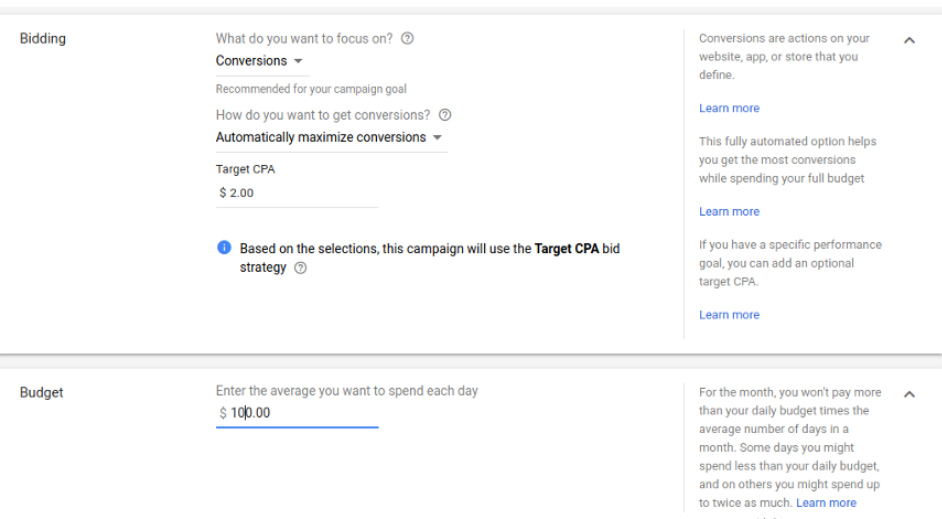The height and width of the screenshot is (519, 942).
Task: Click the daily budget amount field
Action: 296,413
